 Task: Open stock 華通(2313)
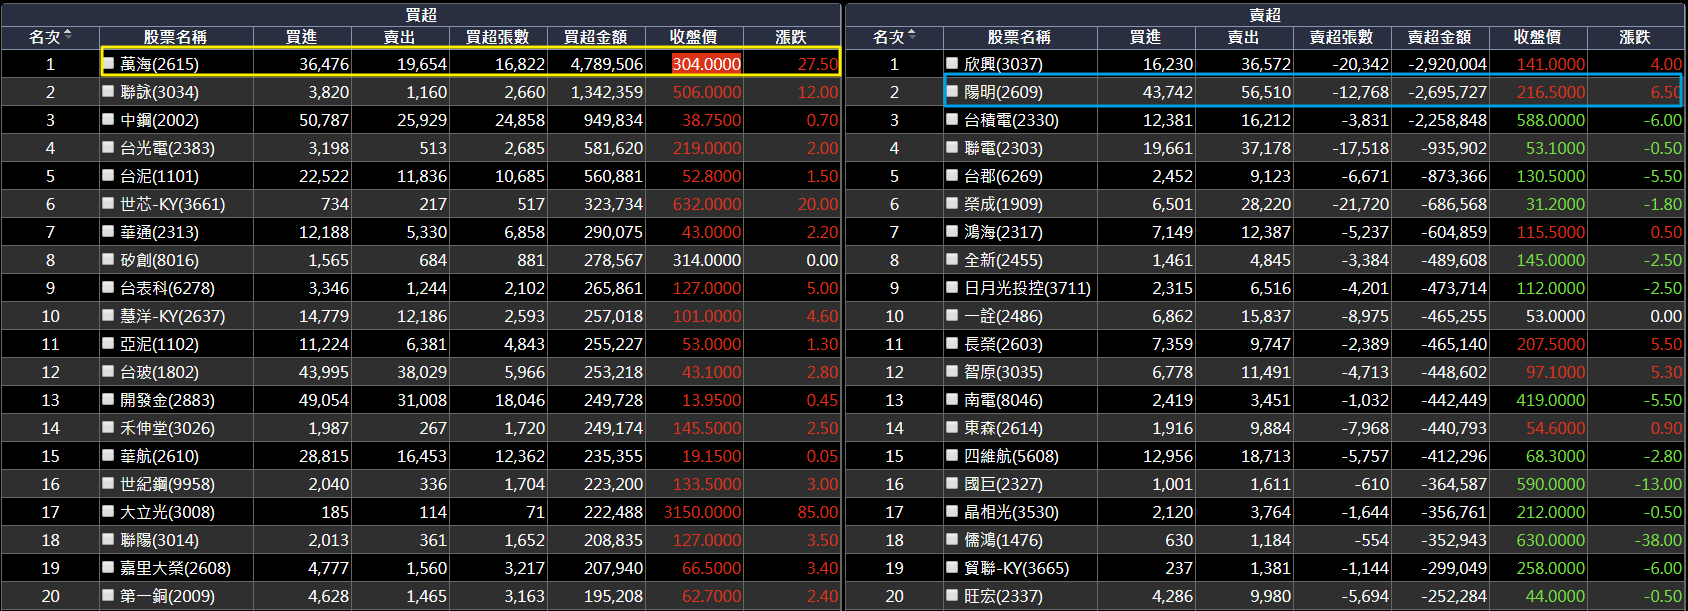[x=159, y=232]
